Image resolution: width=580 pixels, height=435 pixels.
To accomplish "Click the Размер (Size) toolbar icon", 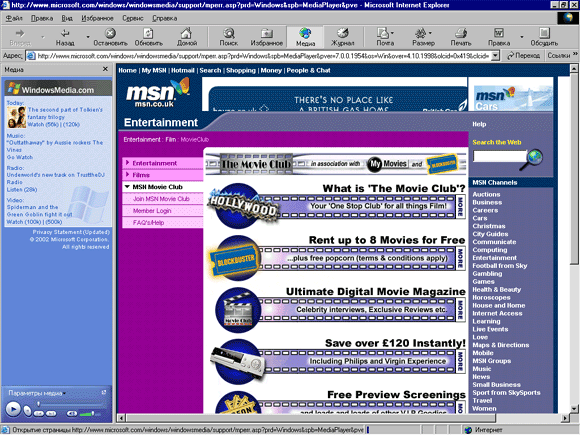I will (x=421, y=34).
